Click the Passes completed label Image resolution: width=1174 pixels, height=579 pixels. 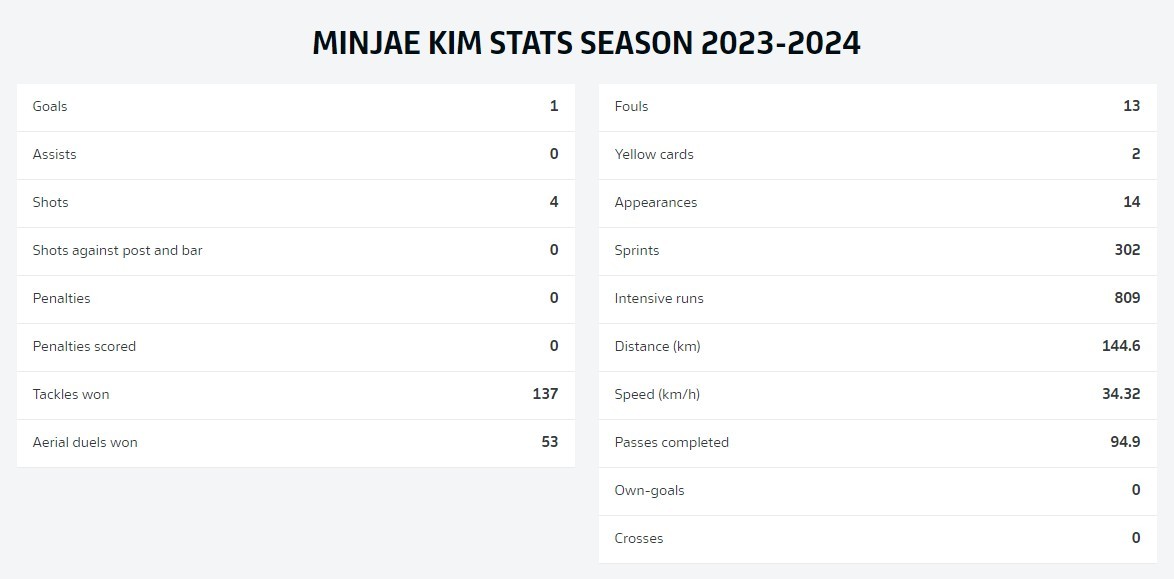click(671, 442)
